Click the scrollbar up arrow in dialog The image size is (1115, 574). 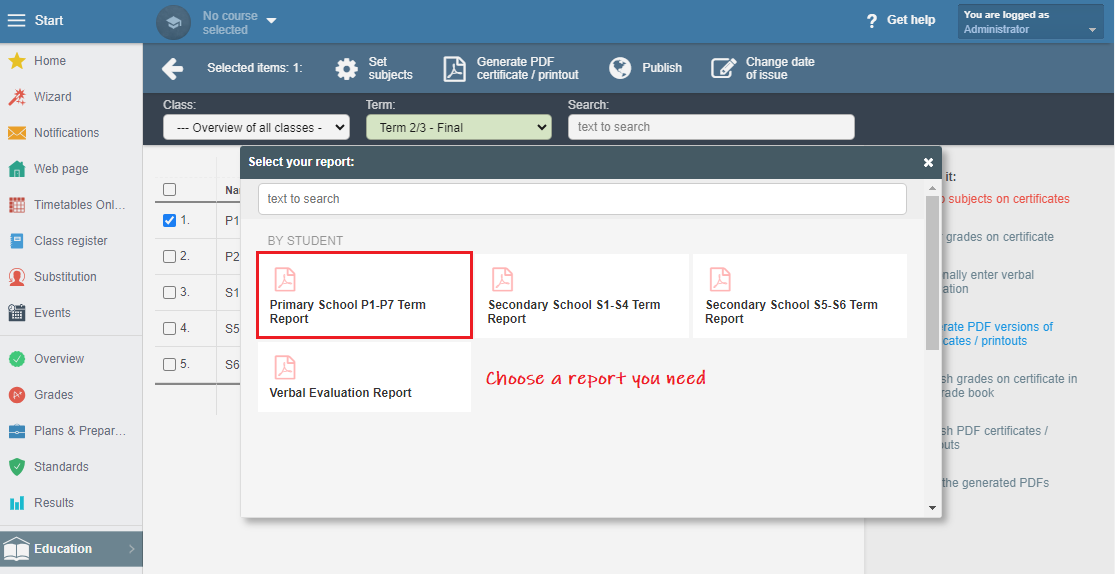pyautogui.click(x=932, y=188)
